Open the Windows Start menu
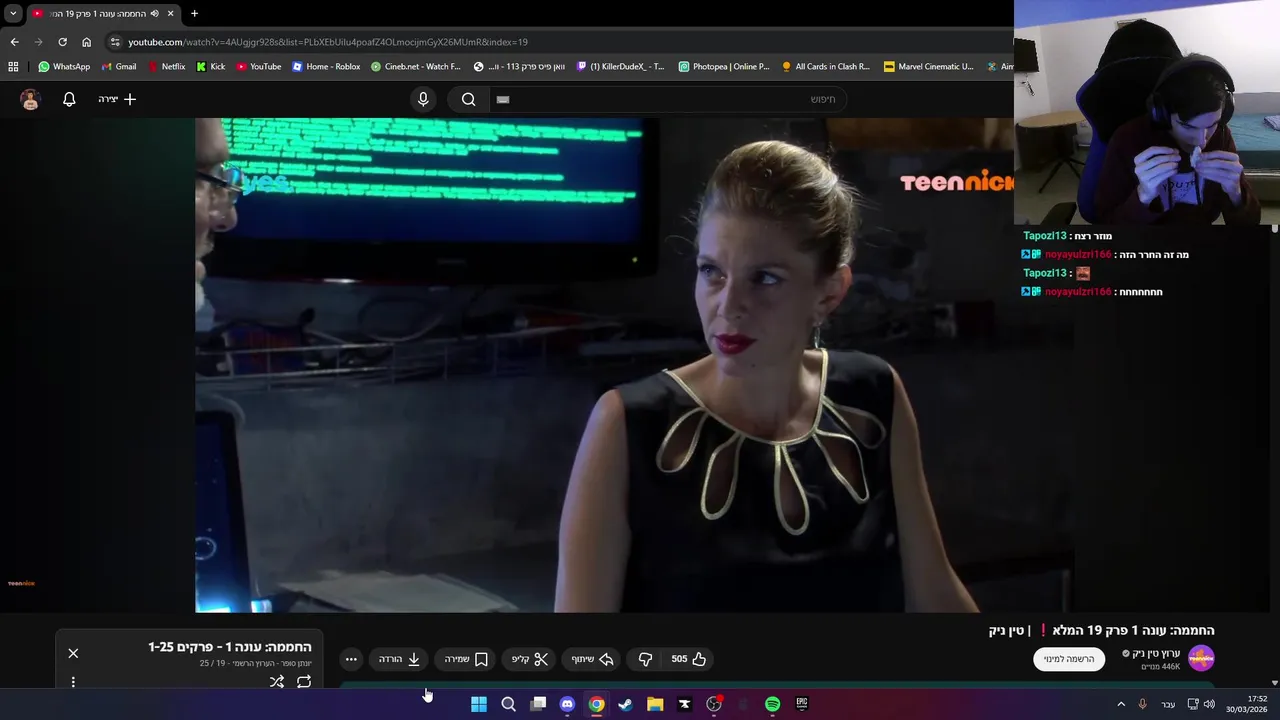This screenshot has height=720, width=1280. pos(479,704)
